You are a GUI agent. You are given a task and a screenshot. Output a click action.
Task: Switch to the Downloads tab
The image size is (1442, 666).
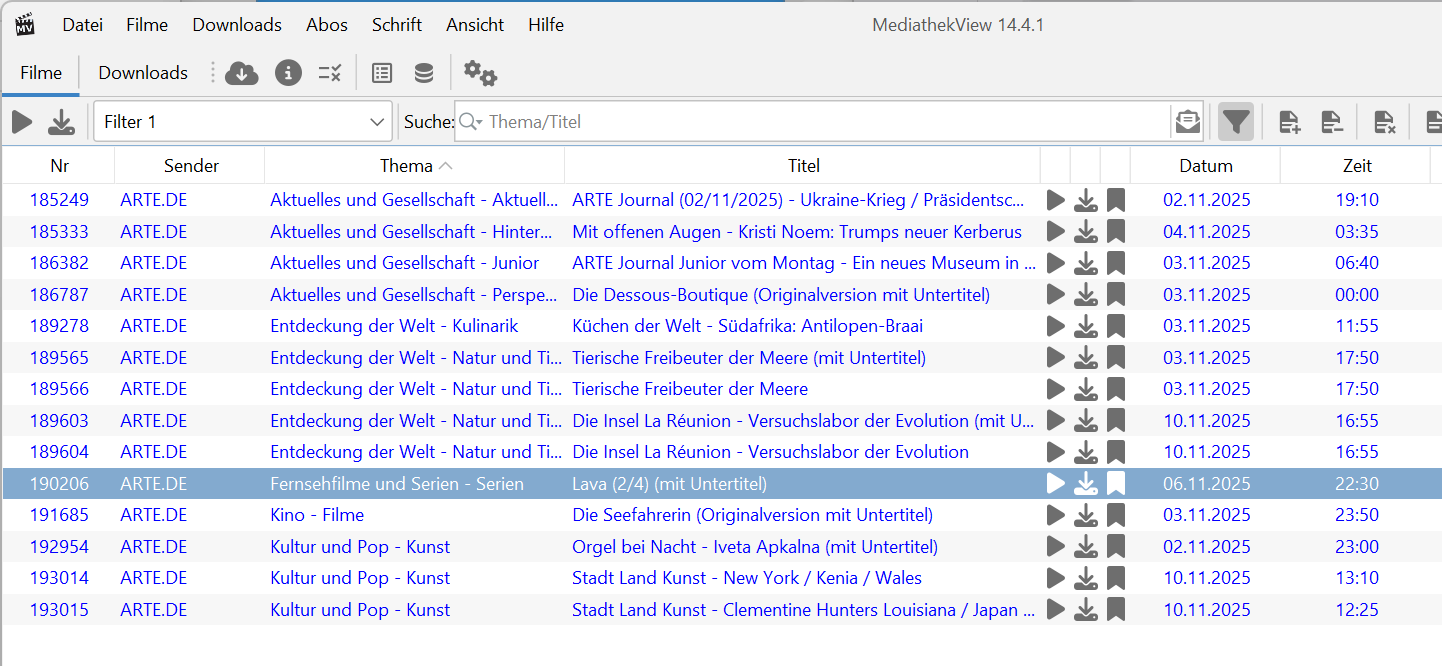point(142,73)
